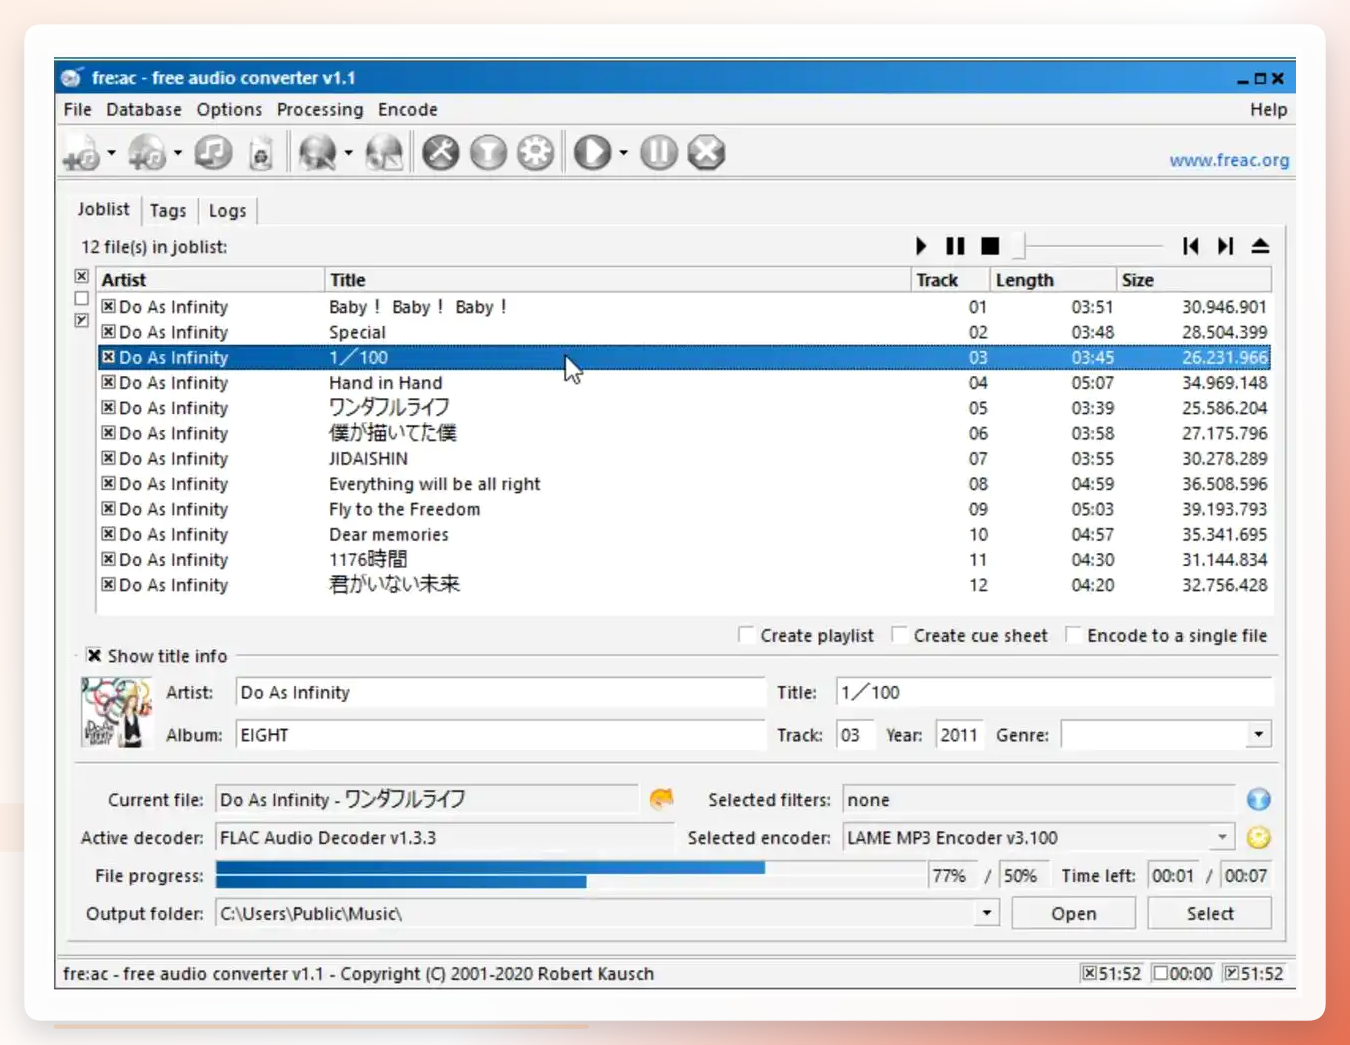Click the toolbar Start encoding icon
Image resolution: width=1350 pixels, height=1045 pixels.
(592, 153)
